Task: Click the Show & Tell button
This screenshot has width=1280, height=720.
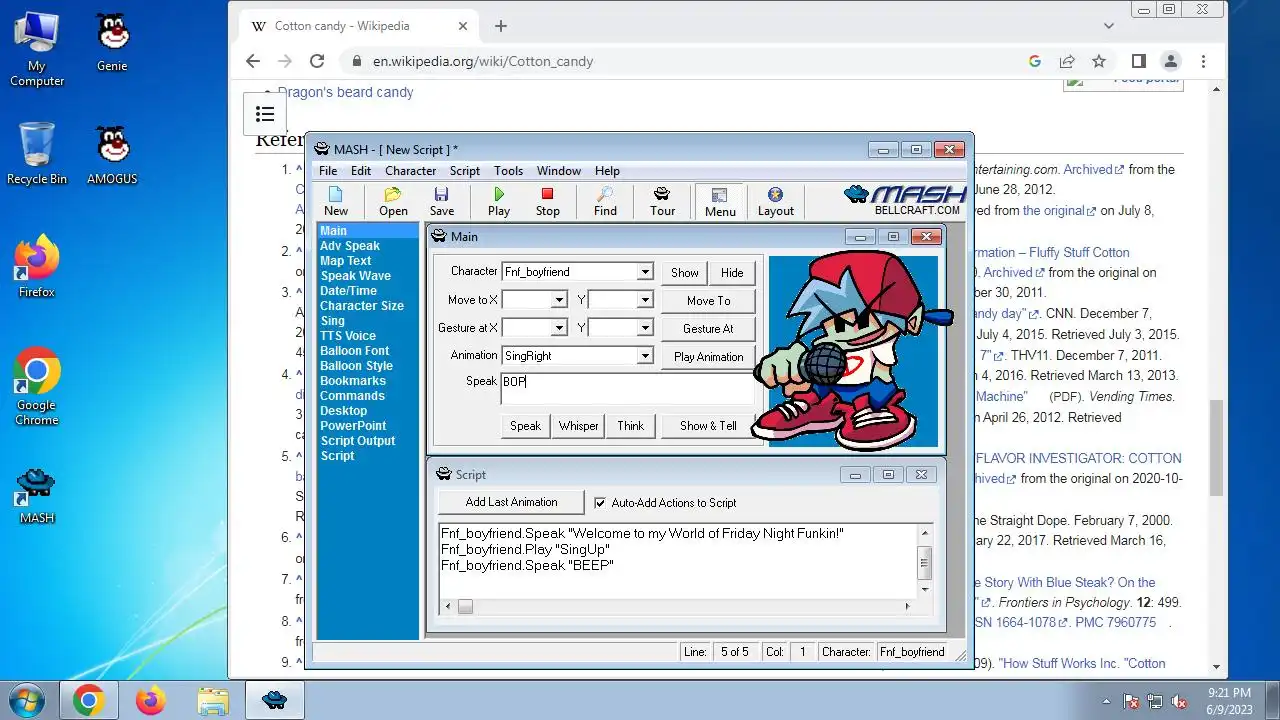Action: [x=708, y=426]
